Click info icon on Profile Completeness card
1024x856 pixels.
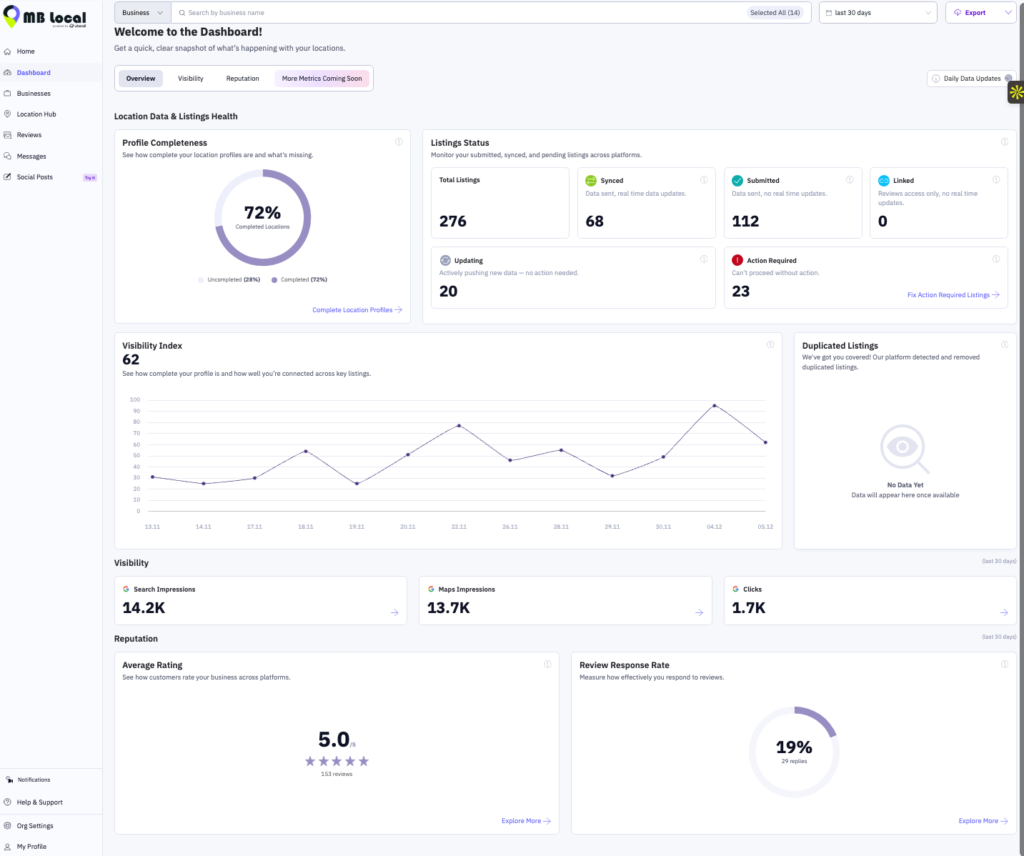(x=399, y=142)
